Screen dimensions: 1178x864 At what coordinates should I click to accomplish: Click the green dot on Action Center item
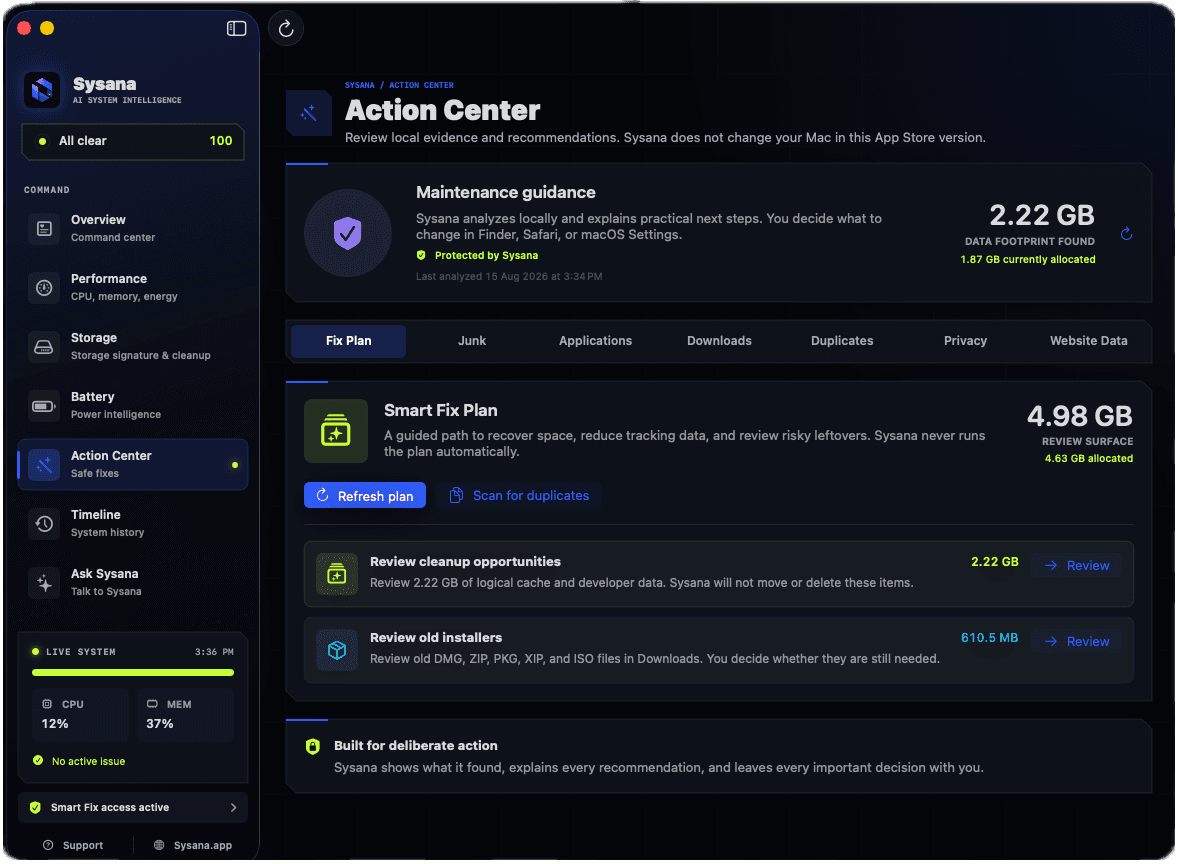(x=235, y=465)
